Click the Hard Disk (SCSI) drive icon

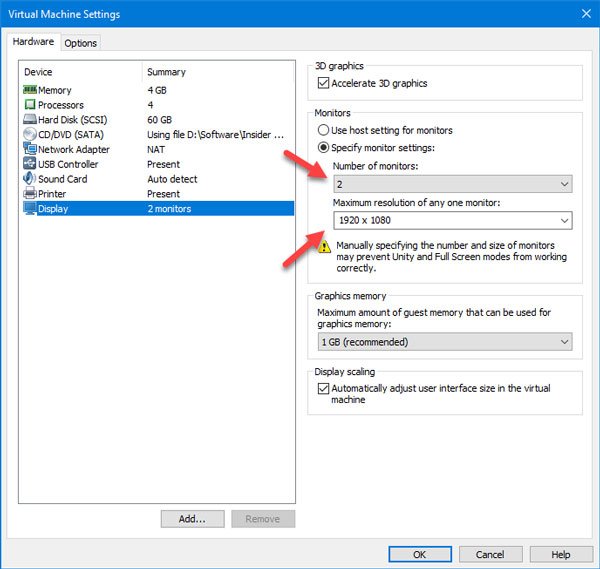(29, 119)
